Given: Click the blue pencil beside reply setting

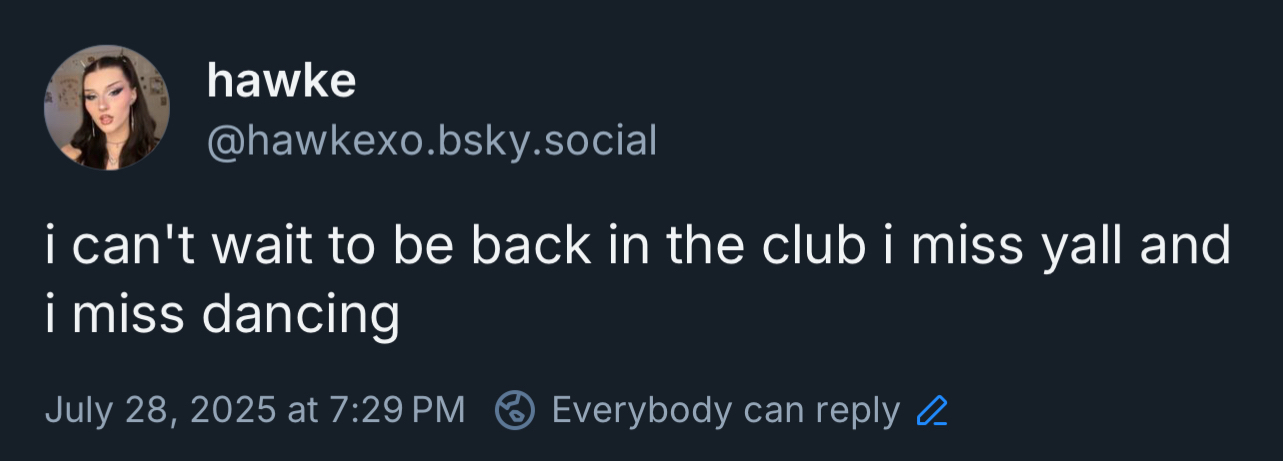Looking at the screenshot, I should click(x=932, y=410).
